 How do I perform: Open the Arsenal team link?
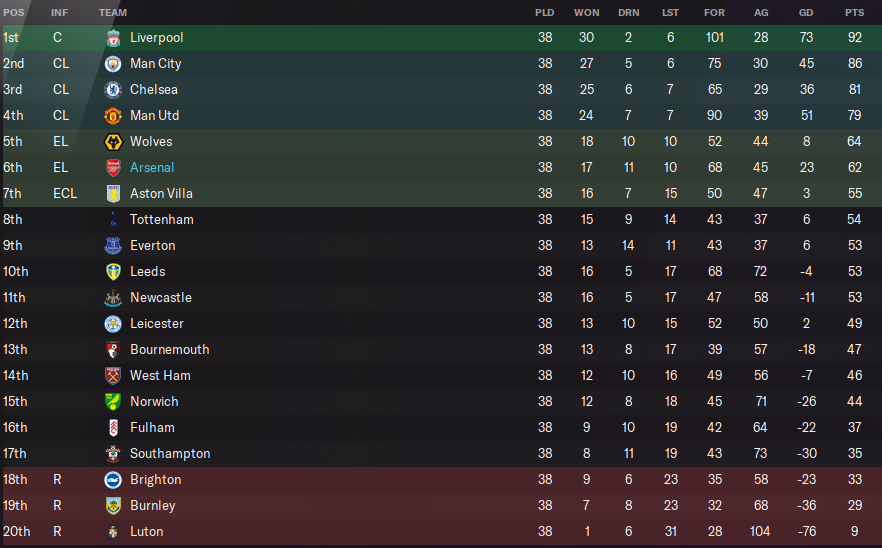pos(152,167)
